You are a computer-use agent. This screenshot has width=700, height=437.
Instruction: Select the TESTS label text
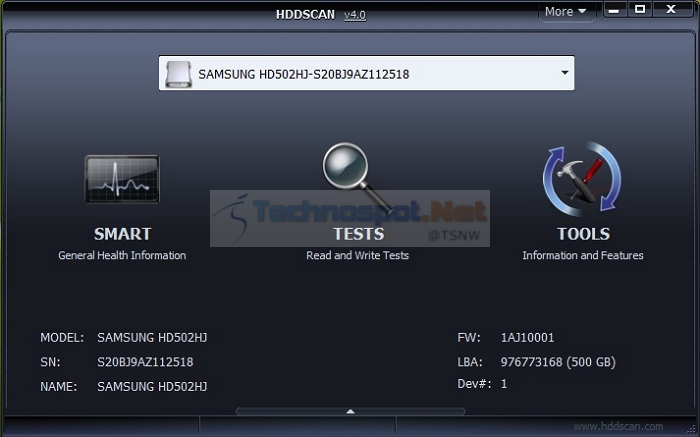(x=358, y=234)
